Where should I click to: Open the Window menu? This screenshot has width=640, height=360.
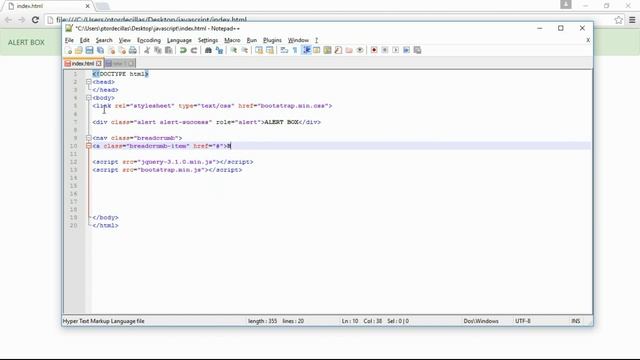click(298, 40)
